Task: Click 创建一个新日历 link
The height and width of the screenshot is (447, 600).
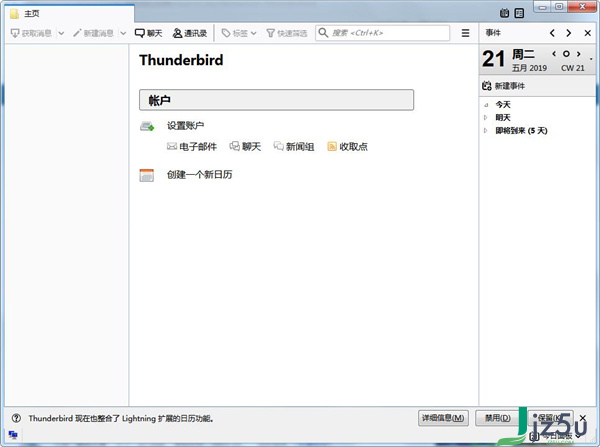Action: coord(199,175)
